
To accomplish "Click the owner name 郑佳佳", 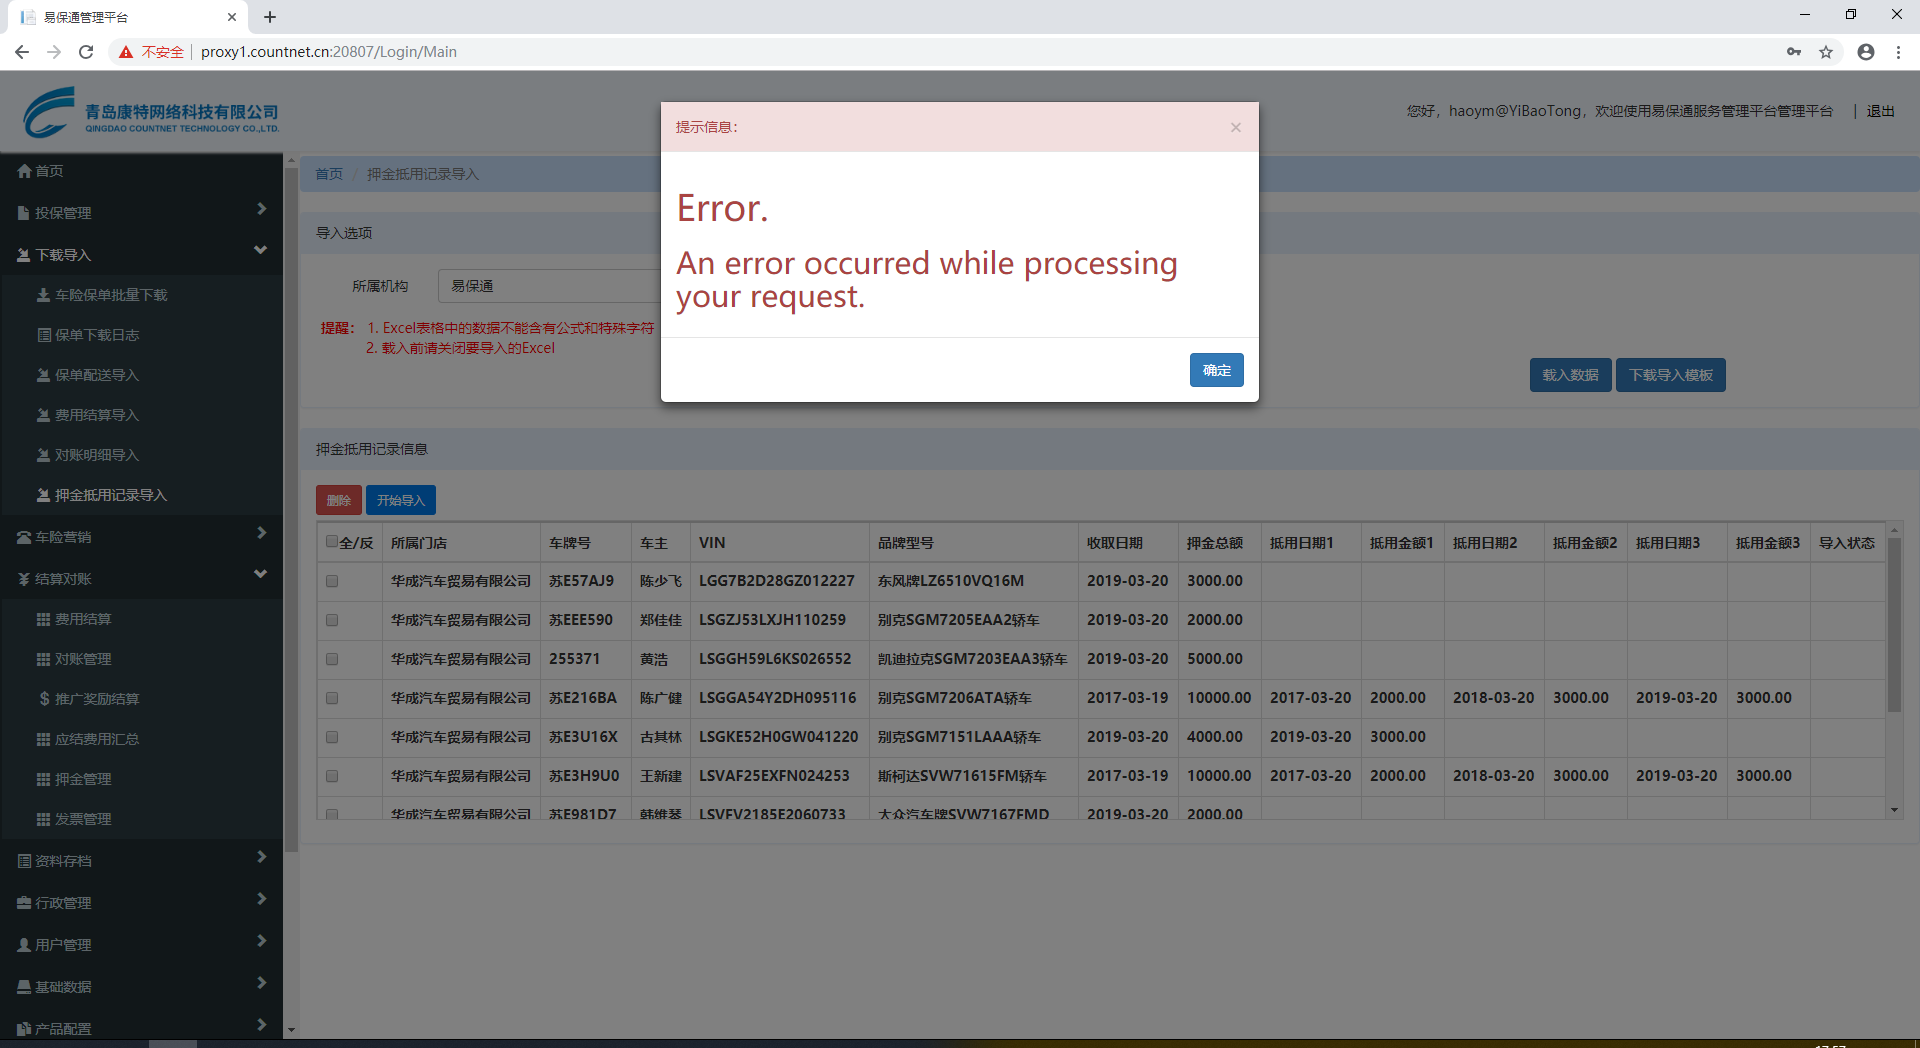I will click(661, 620).
